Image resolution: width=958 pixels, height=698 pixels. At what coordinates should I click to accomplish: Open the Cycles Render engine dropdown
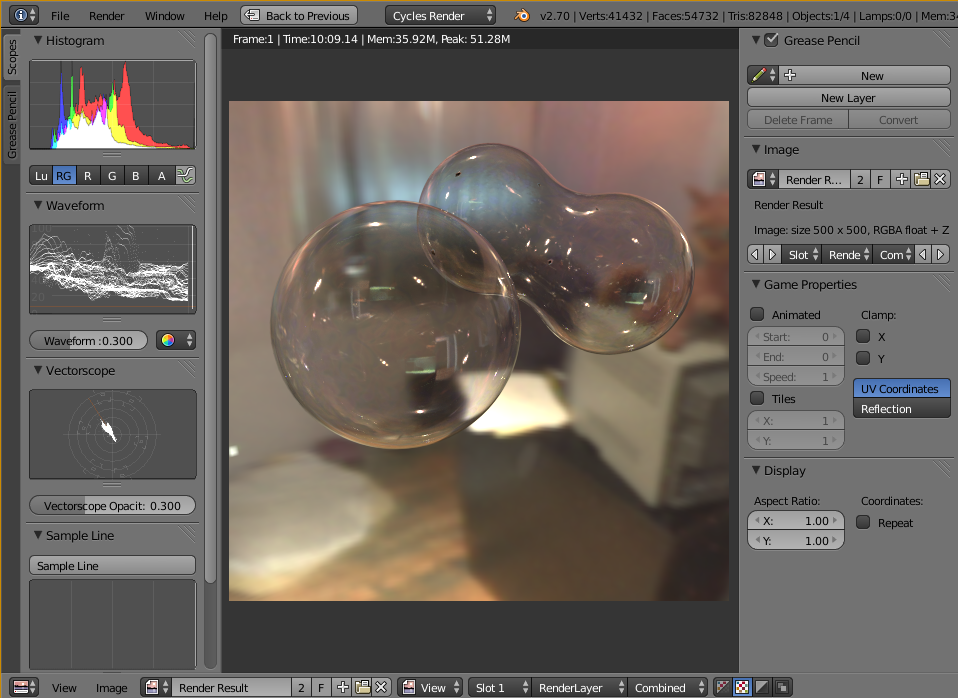(440, 15)
